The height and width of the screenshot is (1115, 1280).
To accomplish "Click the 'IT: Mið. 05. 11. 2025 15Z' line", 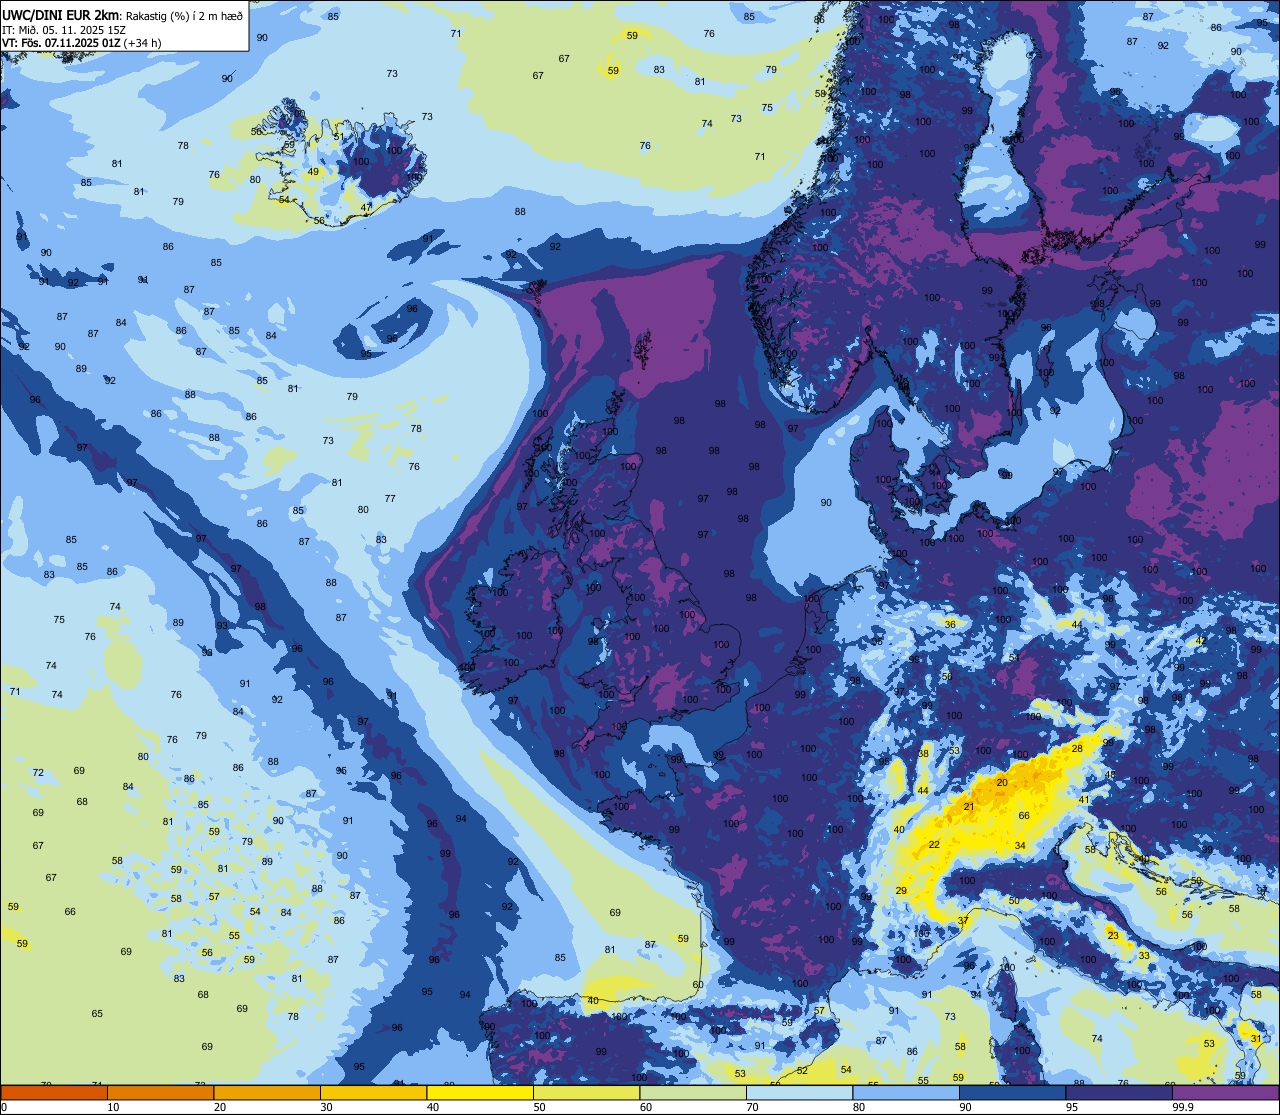I will coord(66,29).
